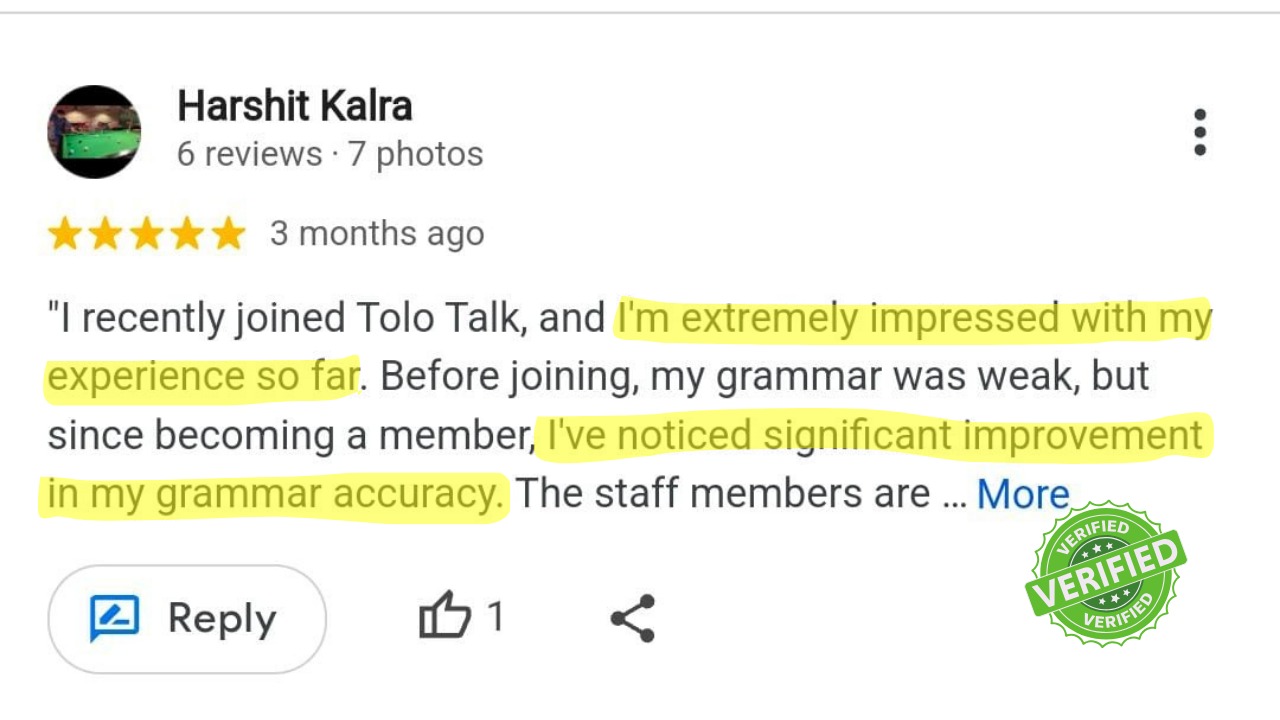Click the first rating star
The width and height of the screenshot is (1280, 720).
click(65, 234)
